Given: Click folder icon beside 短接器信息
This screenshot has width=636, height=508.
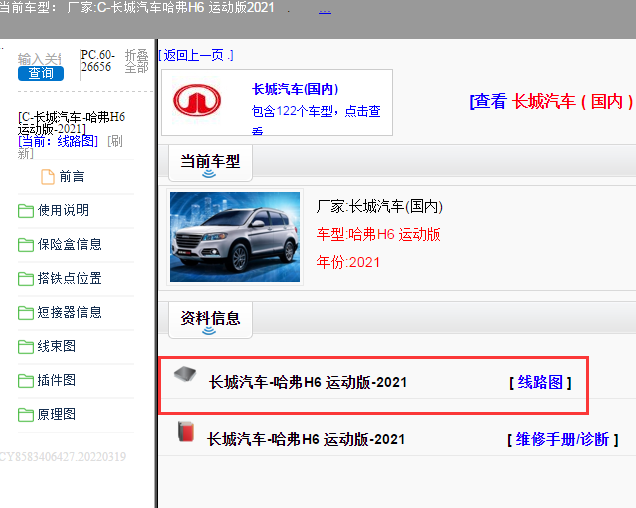Looking at the screenshot, I should coord(26,313).
